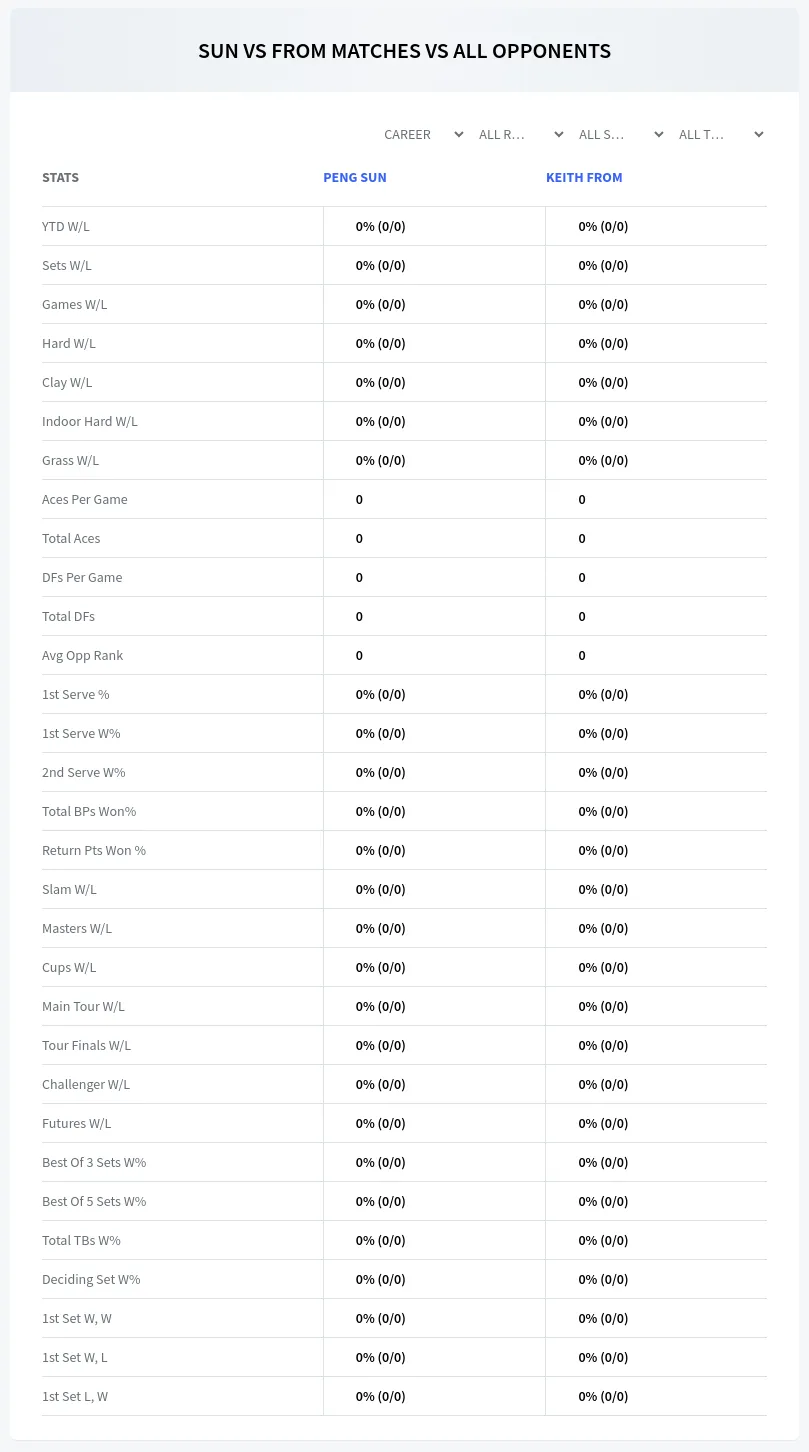This screenshot has width=809, height=1452.
Task: Select the Challenger W/L row label
Action: pos(86,1084)
